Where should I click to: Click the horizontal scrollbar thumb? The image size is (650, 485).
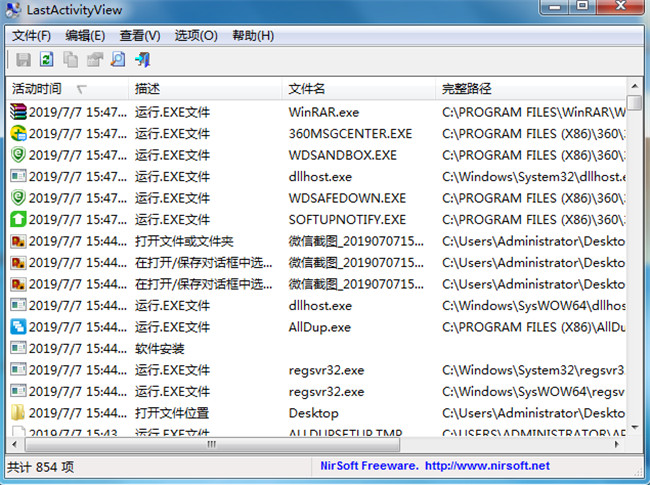tap(212, 444)
